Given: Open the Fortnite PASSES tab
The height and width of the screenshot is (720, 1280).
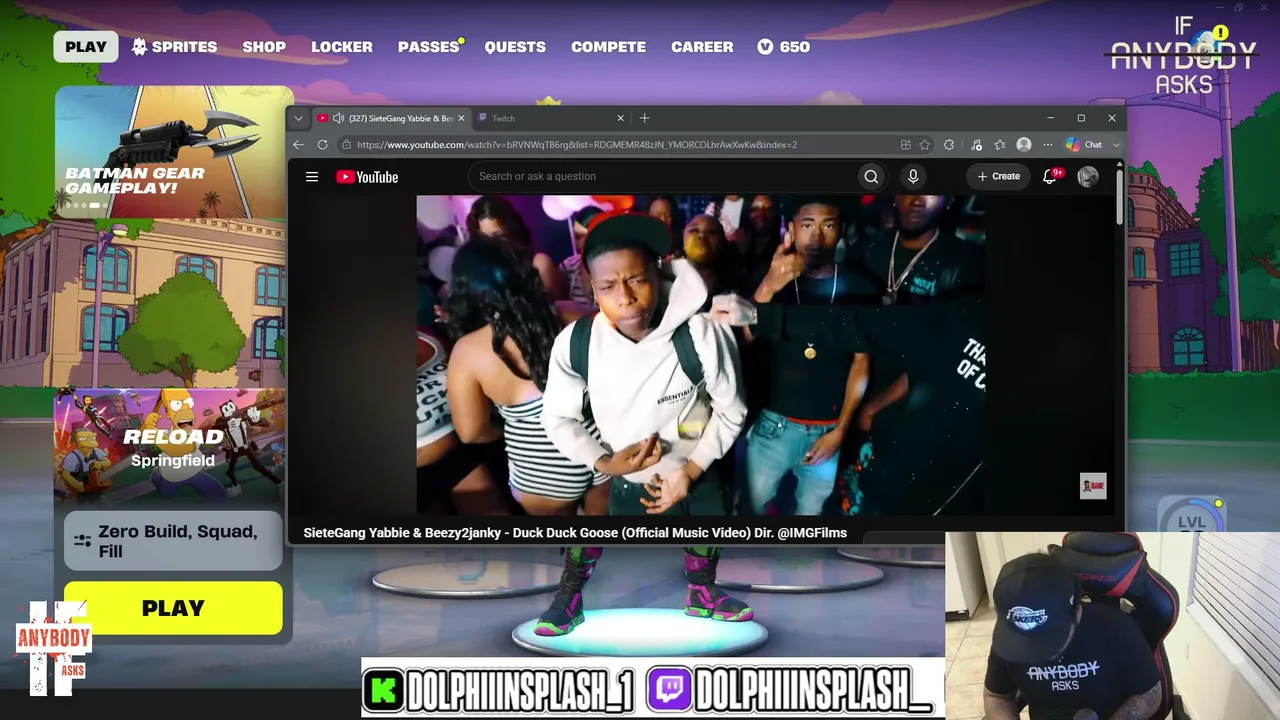Looking at the screenshot, I should (x=429, y=47).
